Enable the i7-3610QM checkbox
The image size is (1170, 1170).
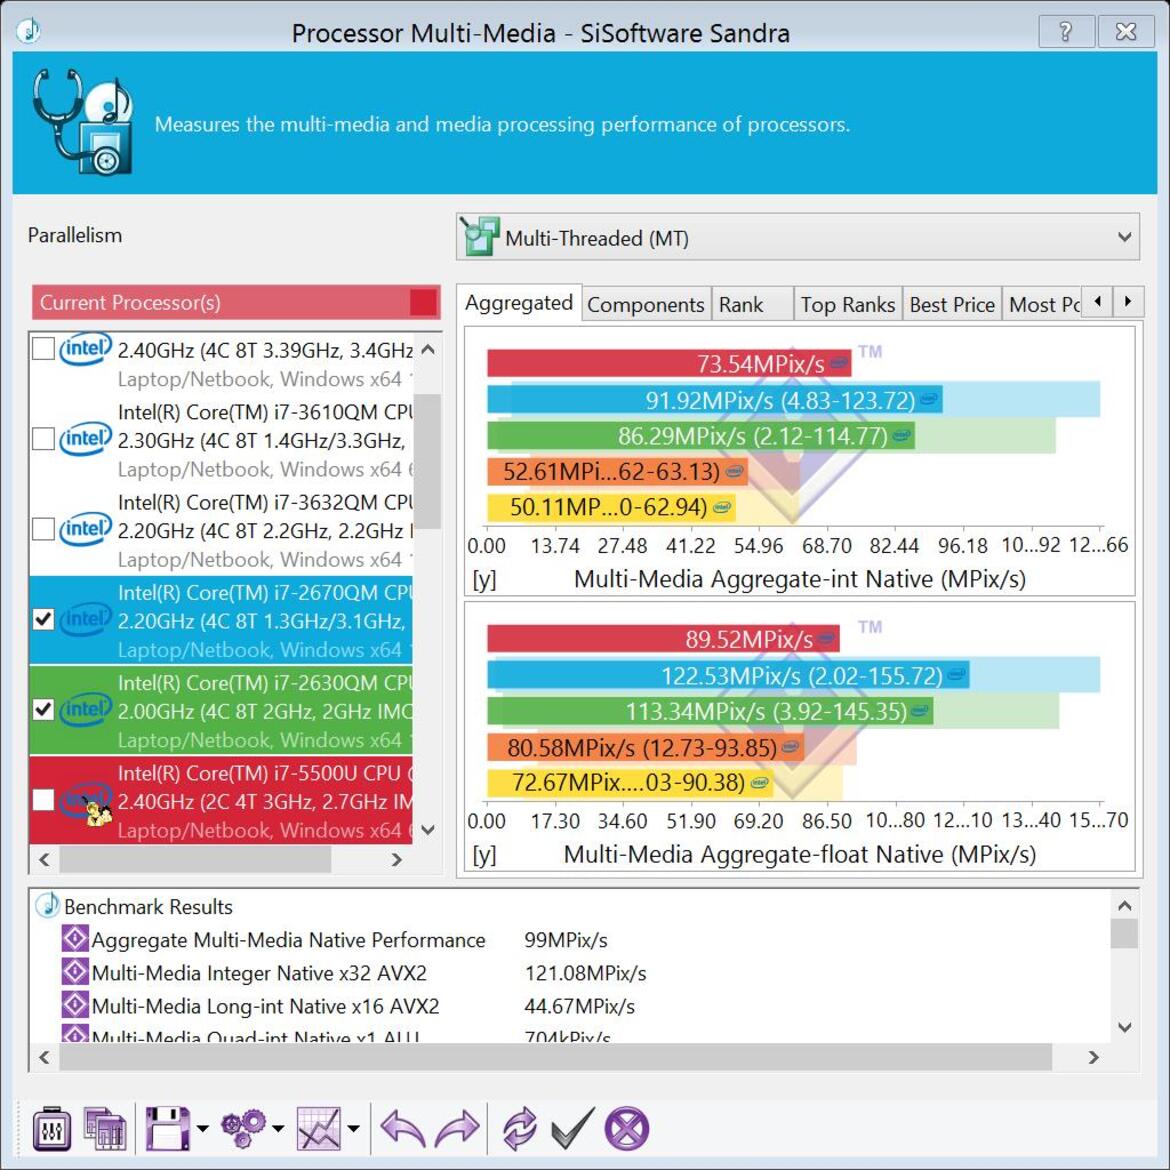pyautogui.click(x=43, y=439)
